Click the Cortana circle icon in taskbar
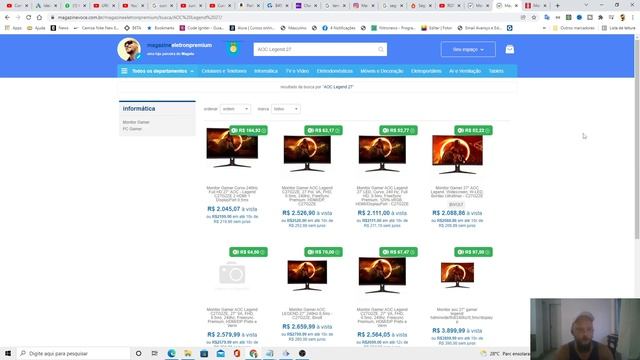The width and height of the screenshot is (640, 360). pos(138,353)
